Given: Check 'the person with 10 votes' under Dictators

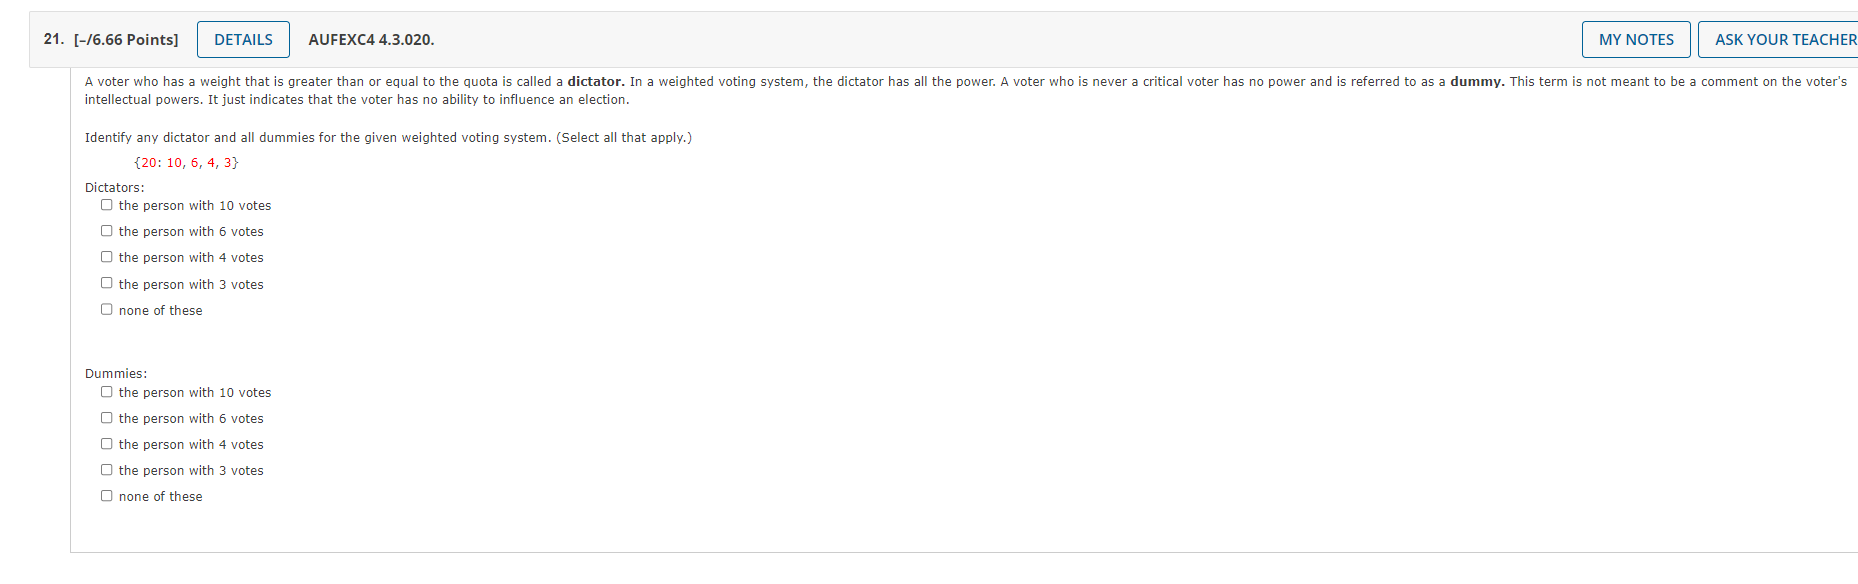Looking at the screenshot, I should (106, 204).
